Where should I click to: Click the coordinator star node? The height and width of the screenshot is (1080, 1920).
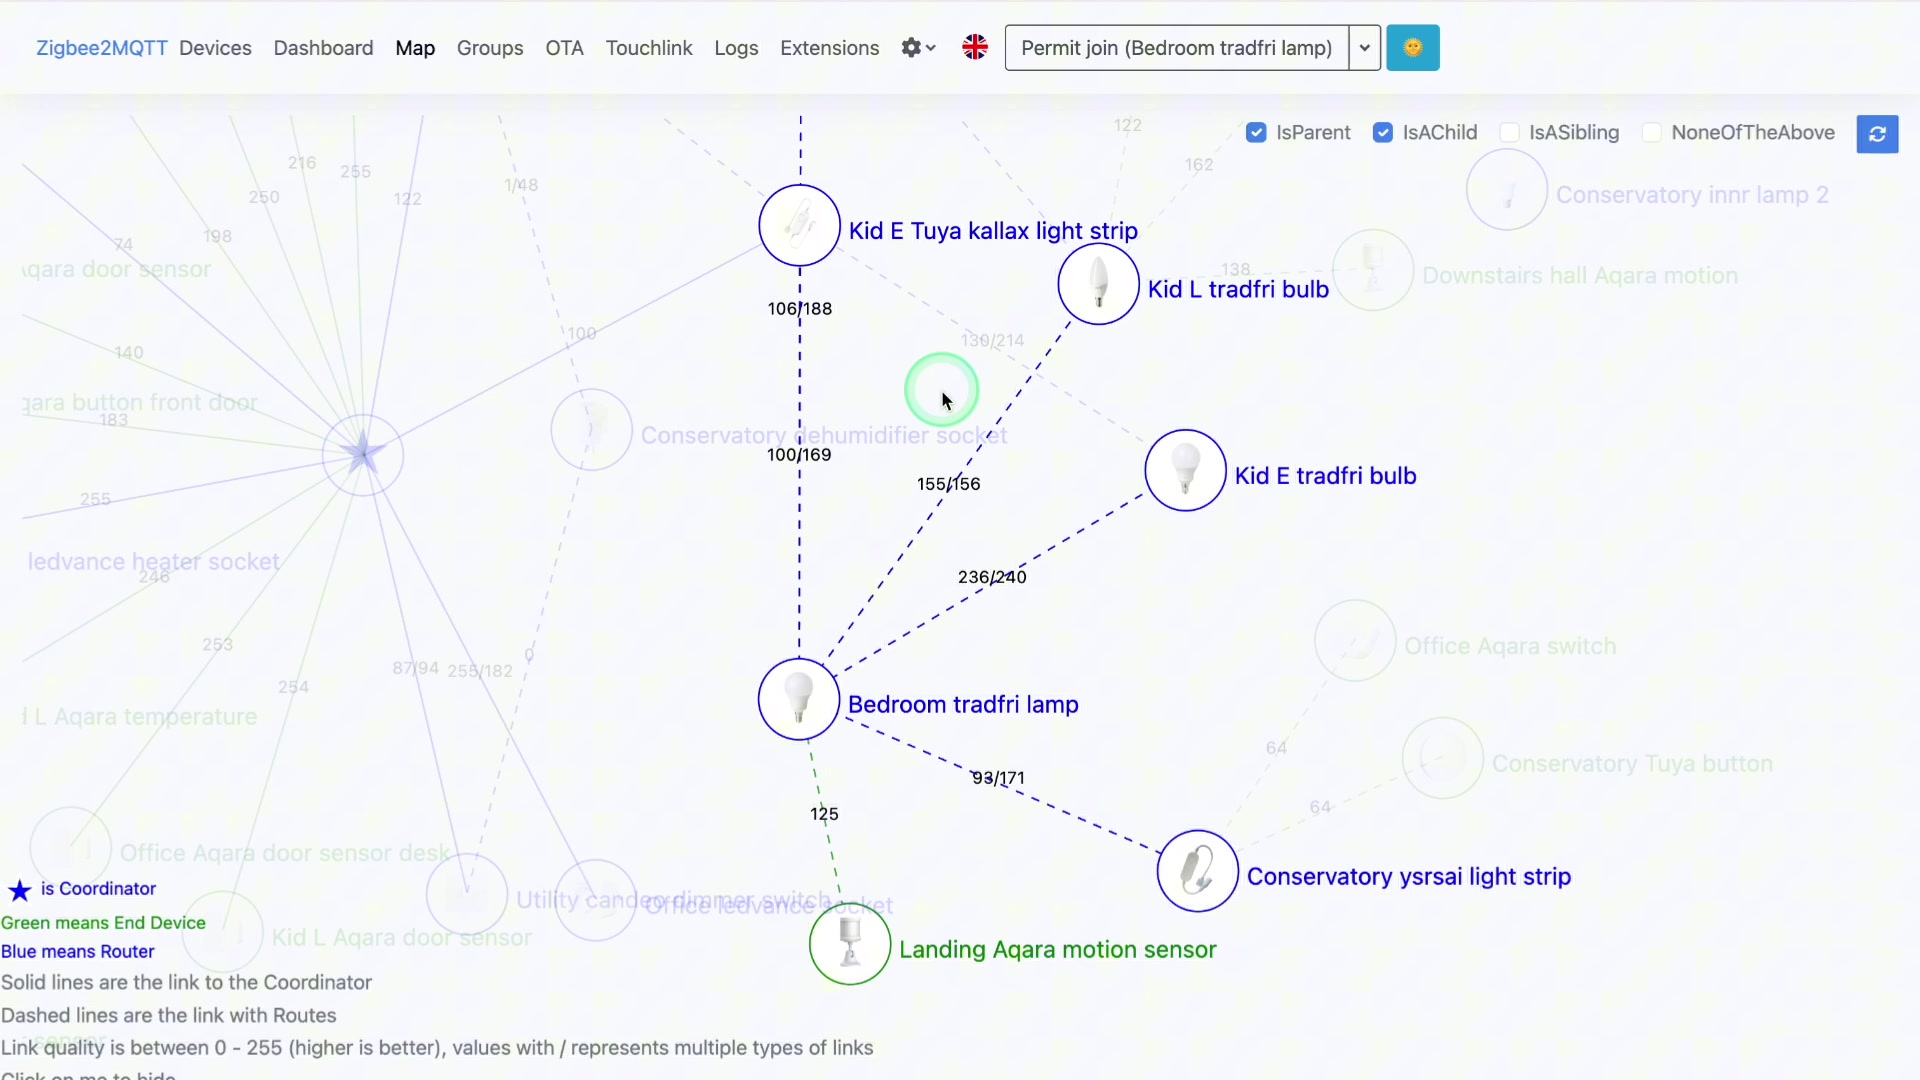coord(362,454)
